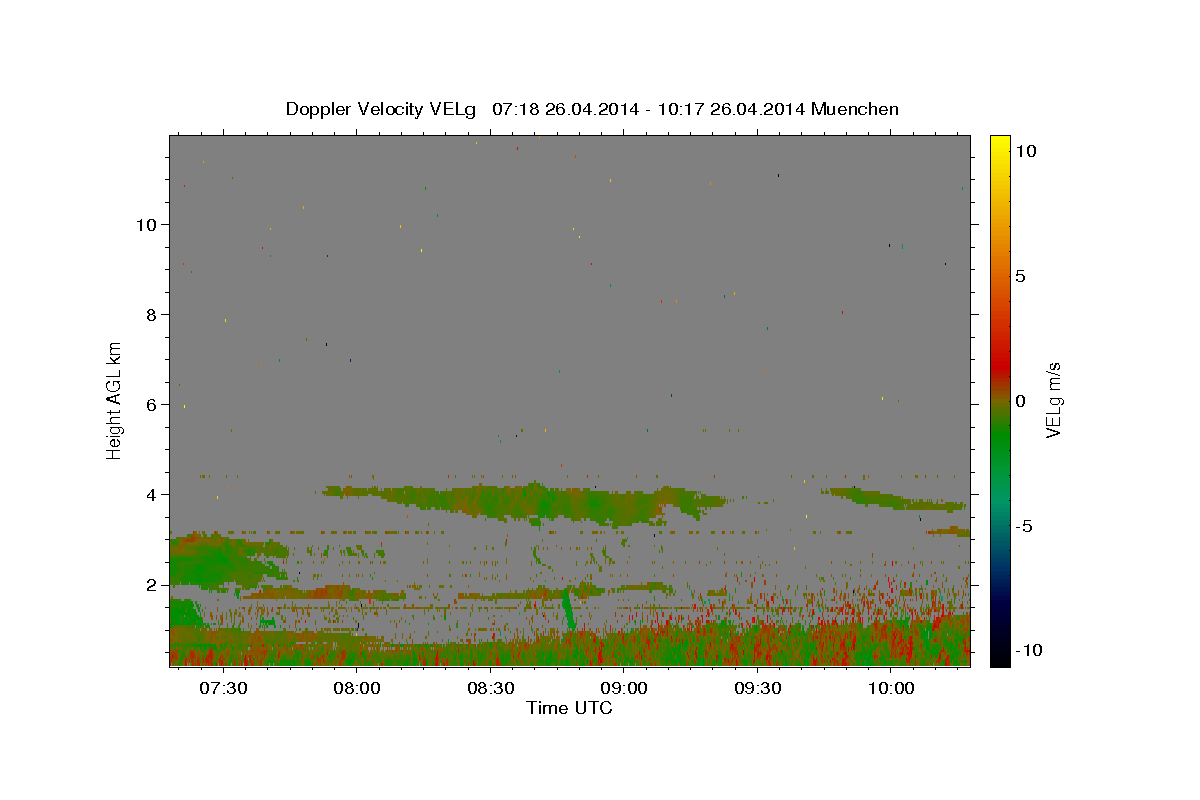Click the height axis label 10
The width and height of the screenshot is (1200, 800).
pyautogui.click(x=146, y=224)
